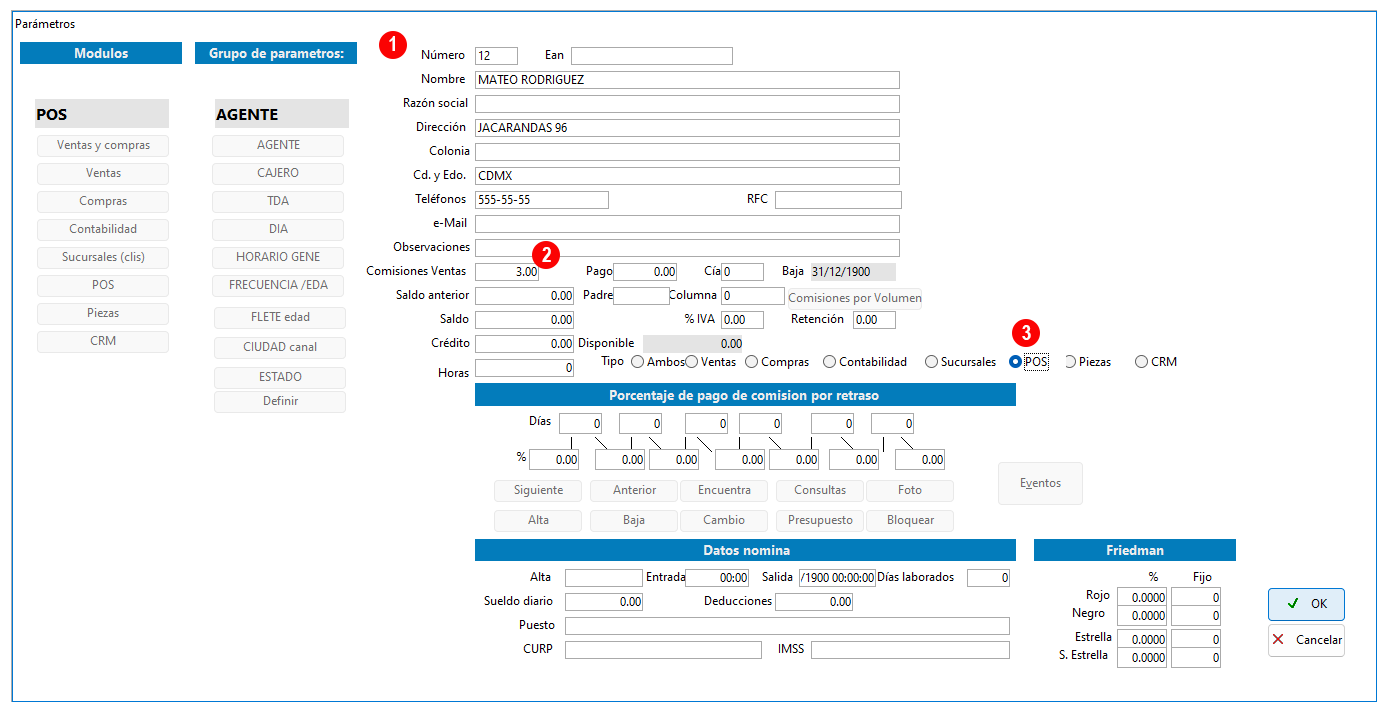Click the Foto button

tap(910, 491)
